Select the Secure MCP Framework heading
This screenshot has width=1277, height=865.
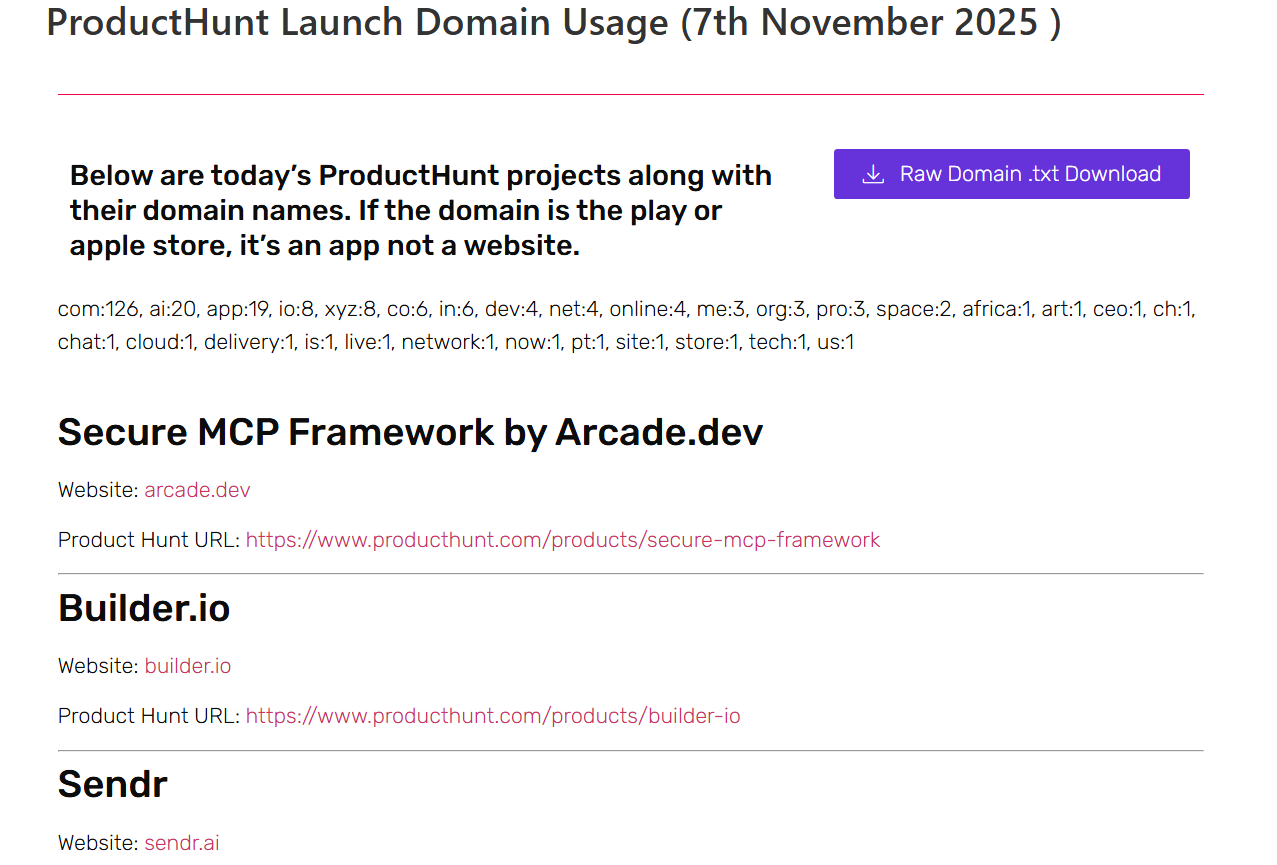pos(410,432)
